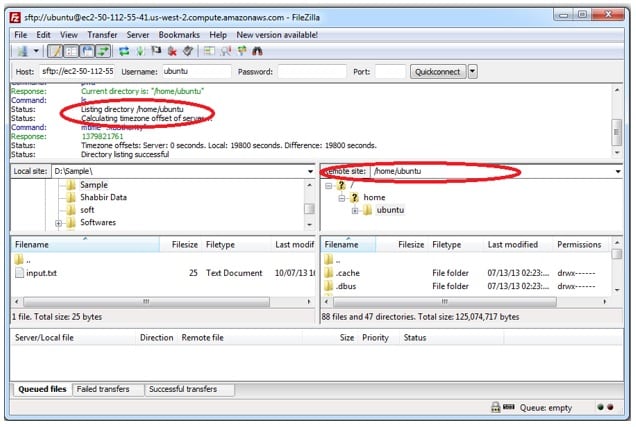636x427 pixels.
Task: Open the Site Manager icon
Action: [x=22, y=51]
